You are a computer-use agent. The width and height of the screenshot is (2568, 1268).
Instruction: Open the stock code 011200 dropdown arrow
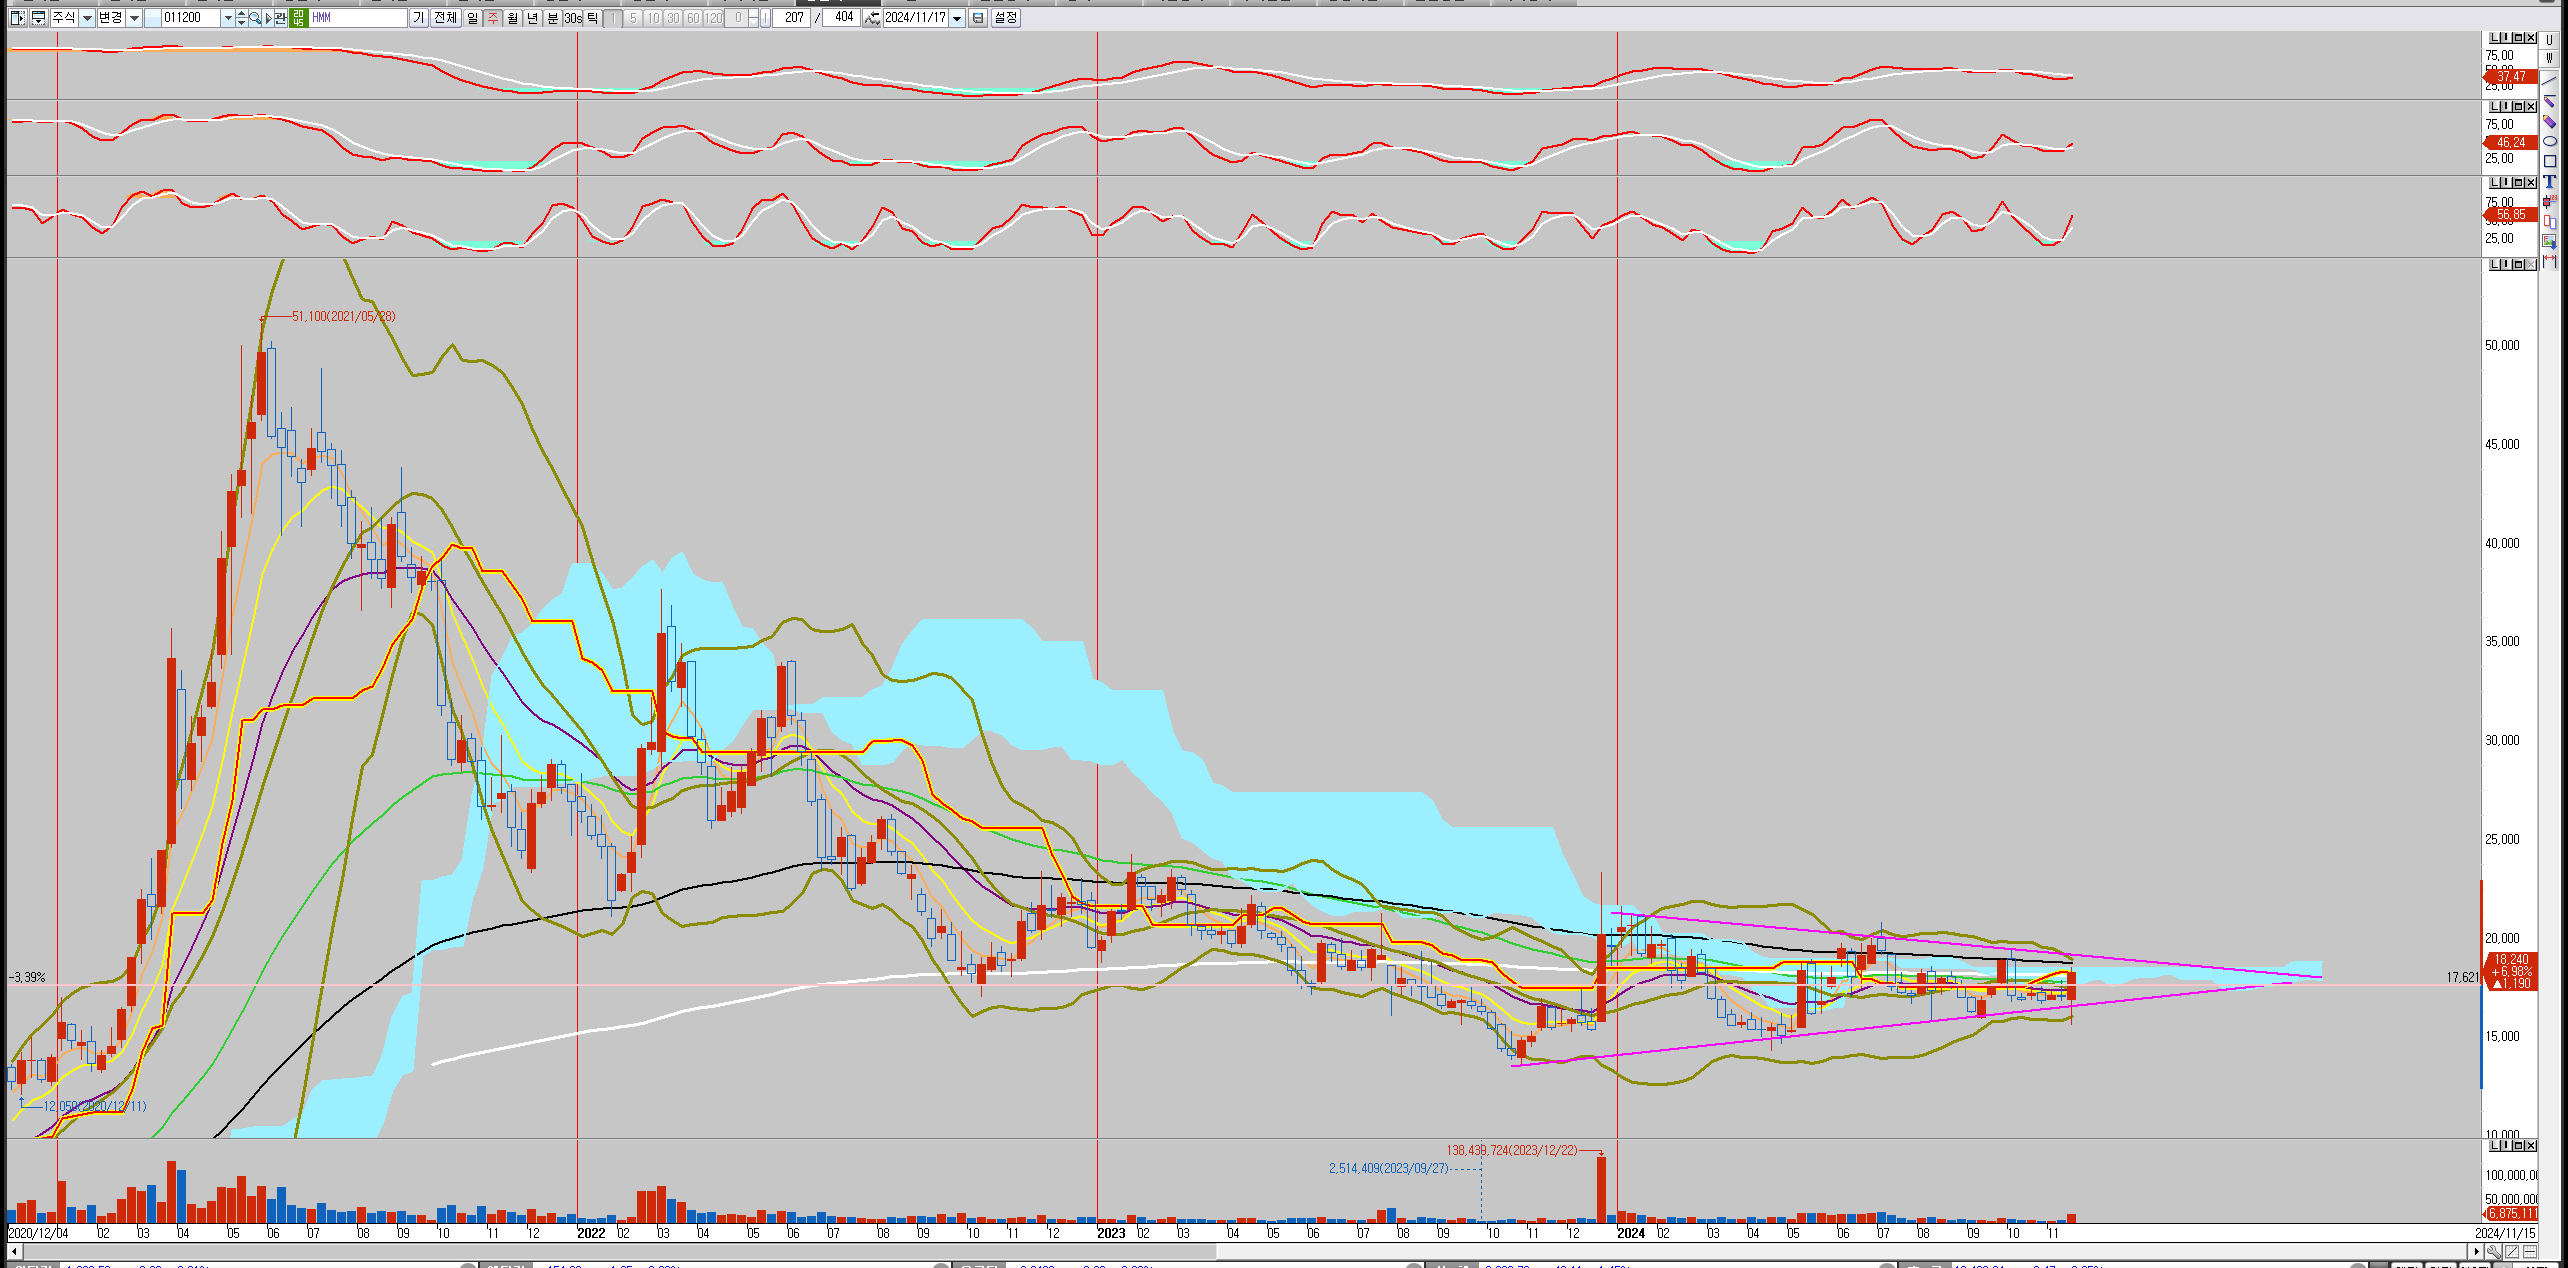click(228, 18)
